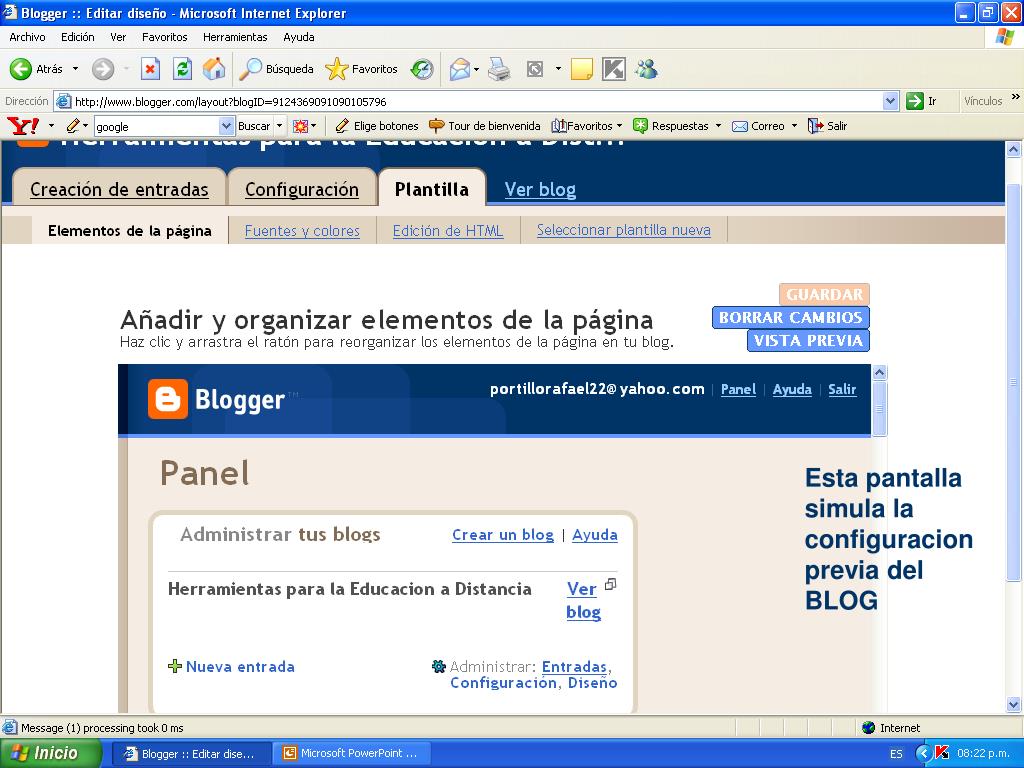Click the main page scrollbar up arrow
The width and height of the screenshot is (1024, 768).
click(x=1014, y=150)
